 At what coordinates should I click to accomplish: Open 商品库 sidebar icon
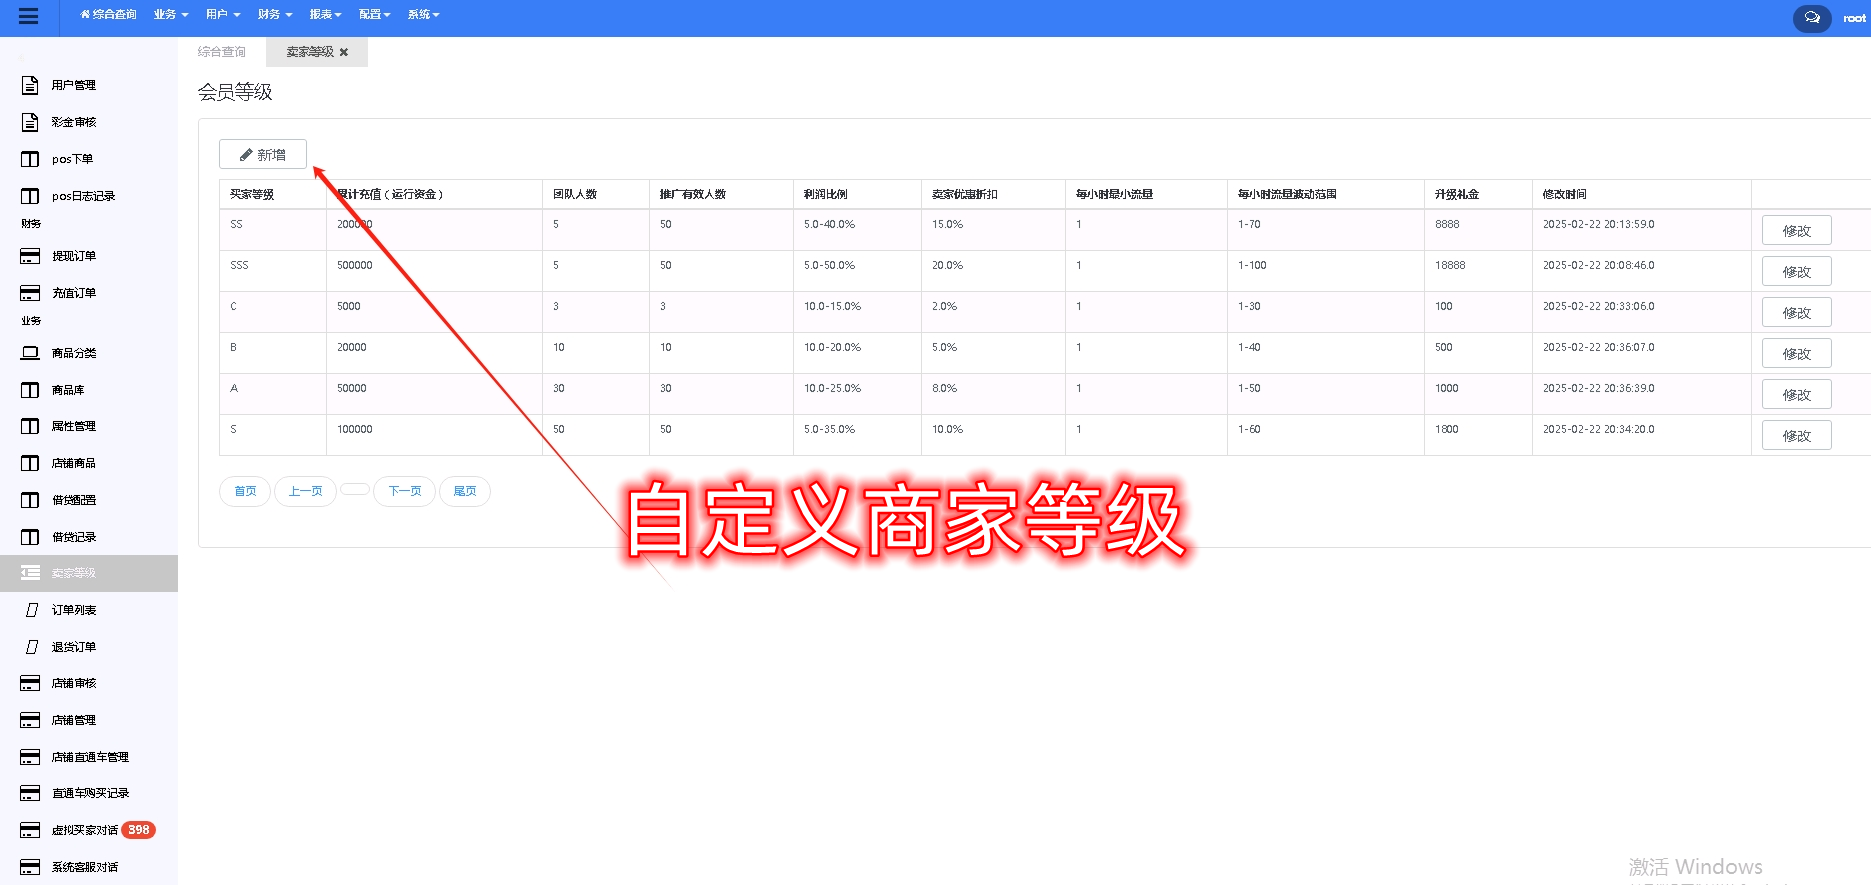pyautogui.click(x=30, y=390)
